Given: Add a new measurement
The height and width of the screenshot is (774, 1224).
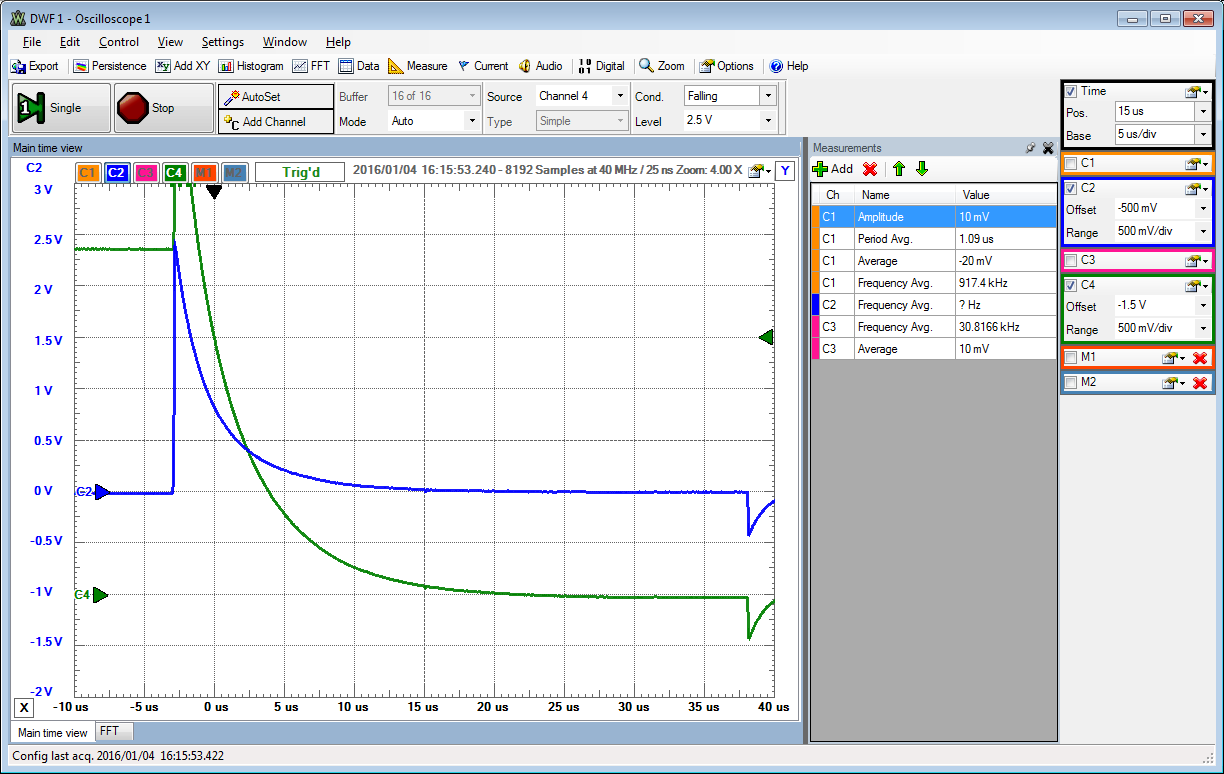Looking at the screenshot, I should click(x=832, y=168).
